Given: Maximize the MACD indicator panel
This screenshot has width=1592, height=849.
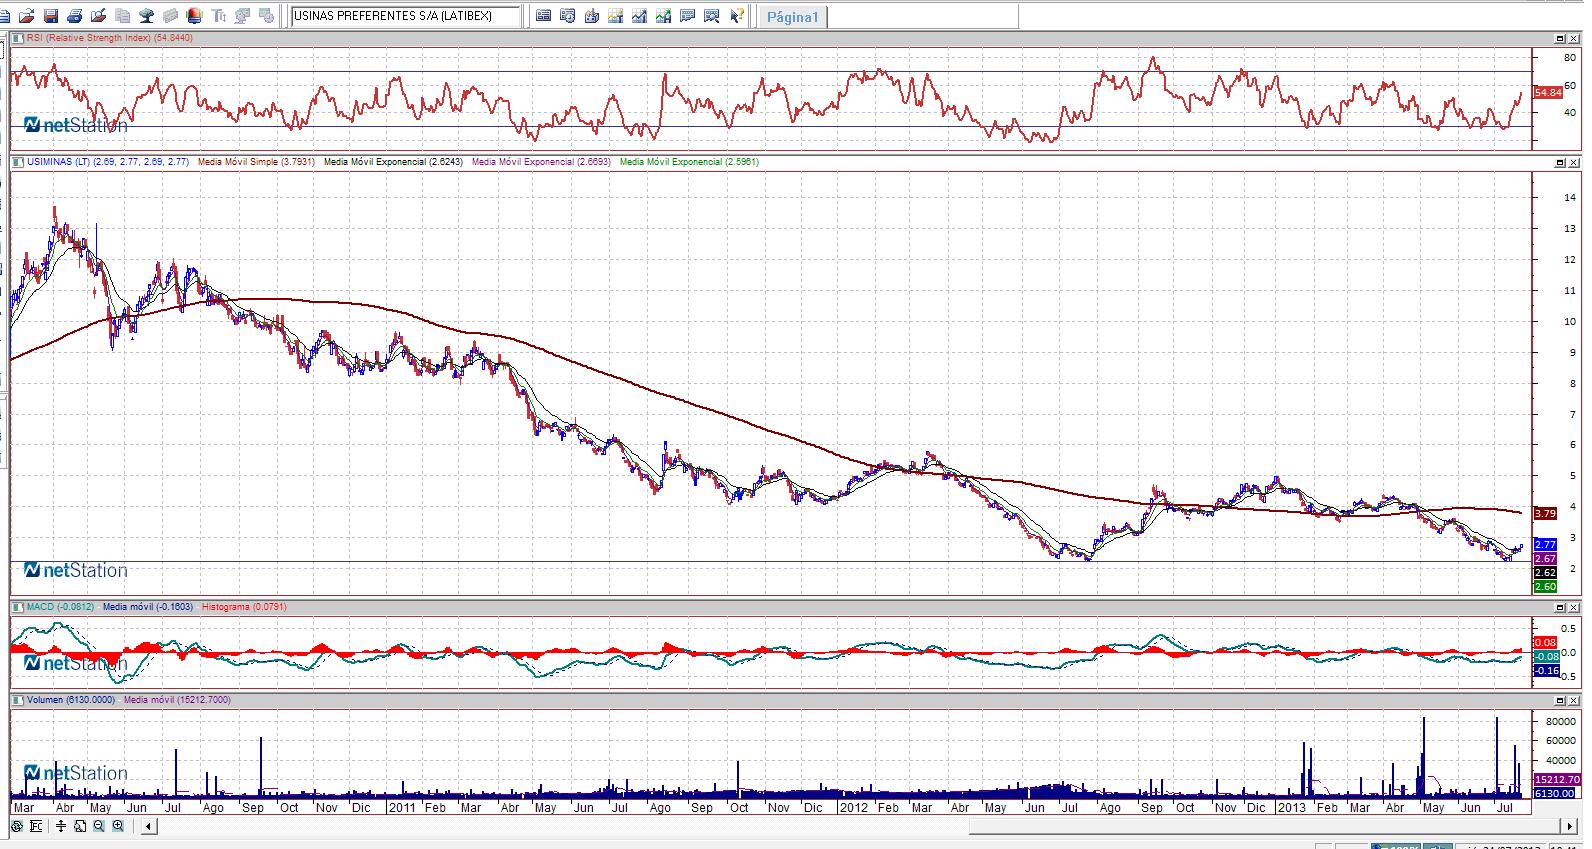Looking at the screenshot, I should click(x=1560, y=607).
